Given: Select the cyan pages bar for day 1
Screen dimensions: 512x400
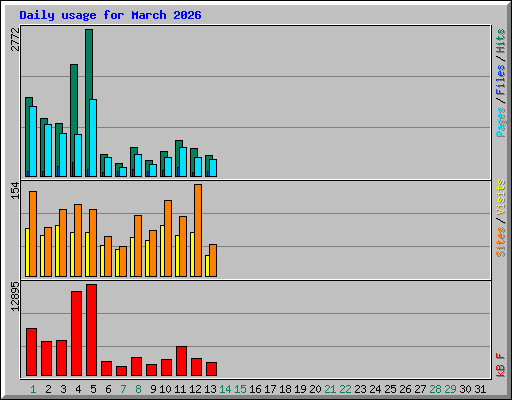Looking at the screenshot, I should pyautogui.click(x=33, y=142).
